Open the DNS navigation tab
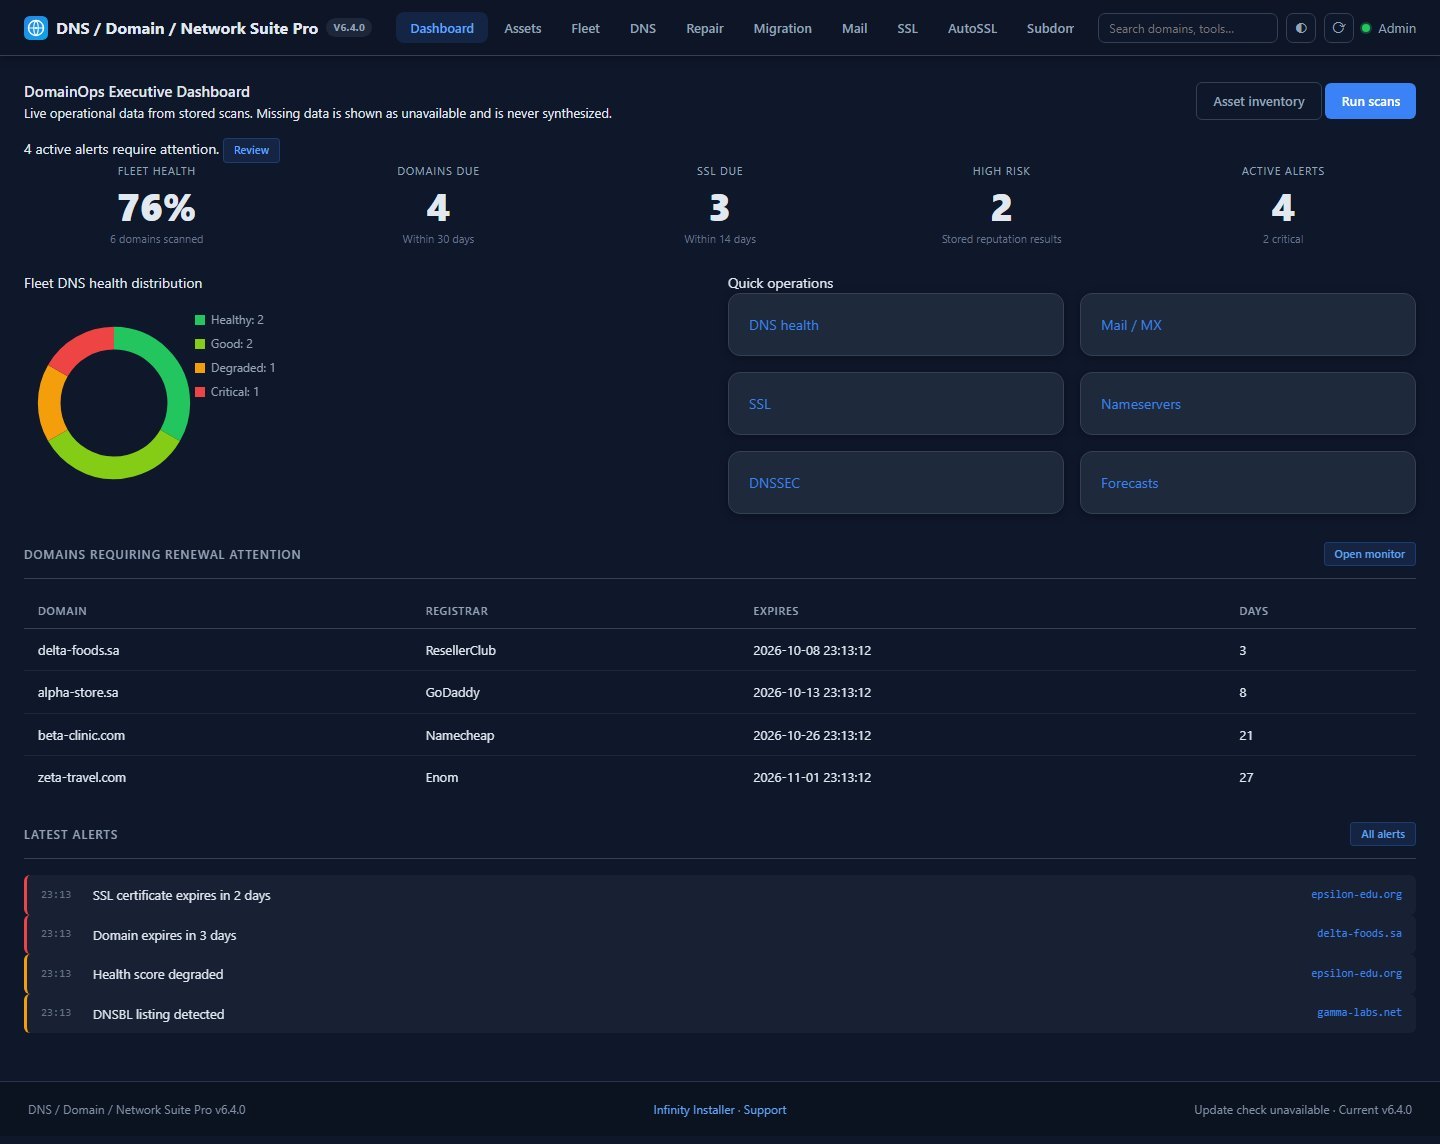The width and height of the screenshot is (1440, 1144). coord(643,28)
